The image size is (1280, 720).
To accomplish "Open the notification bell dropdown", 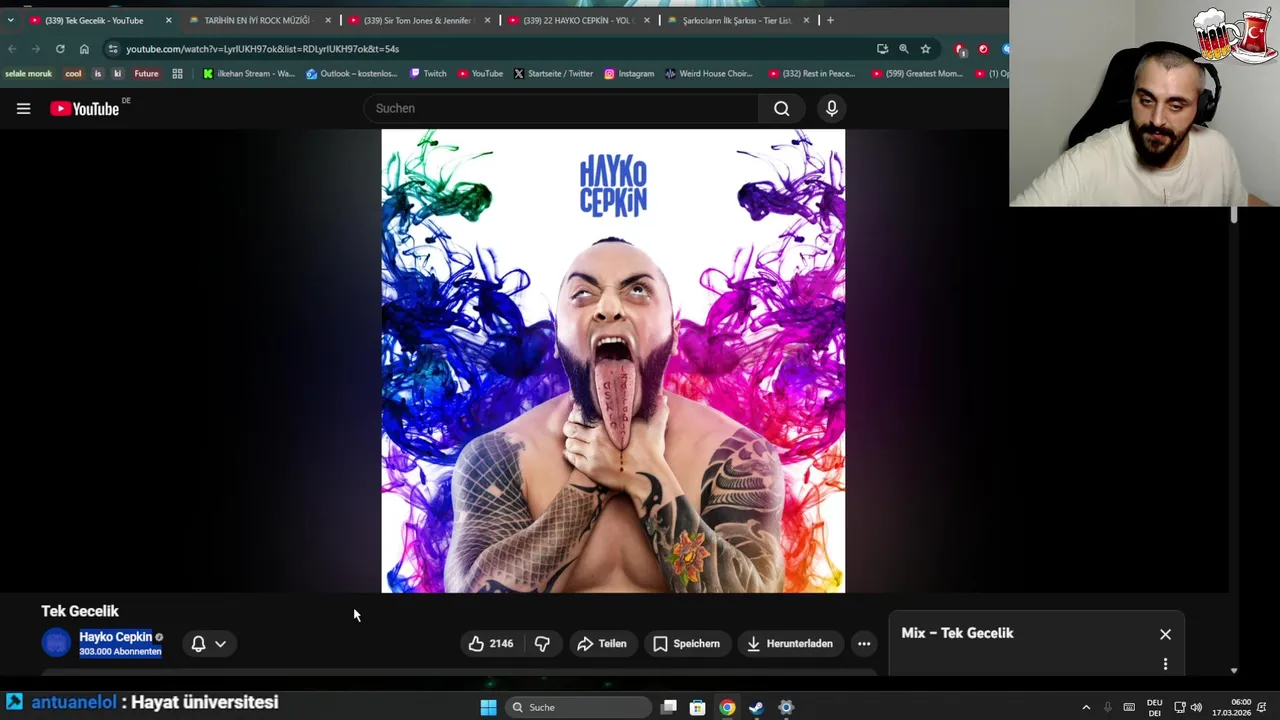I will click(208, 644).
